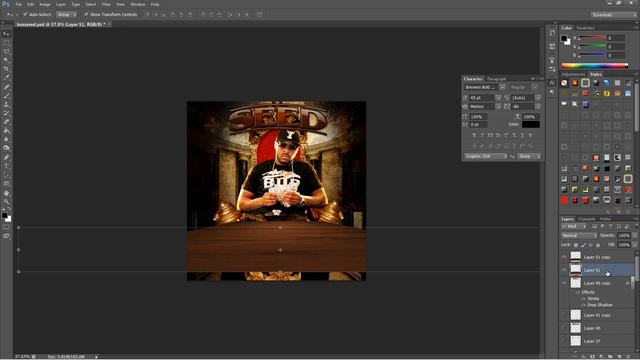Show Layer 41 copy via visibility box

[x=564, y=315]
